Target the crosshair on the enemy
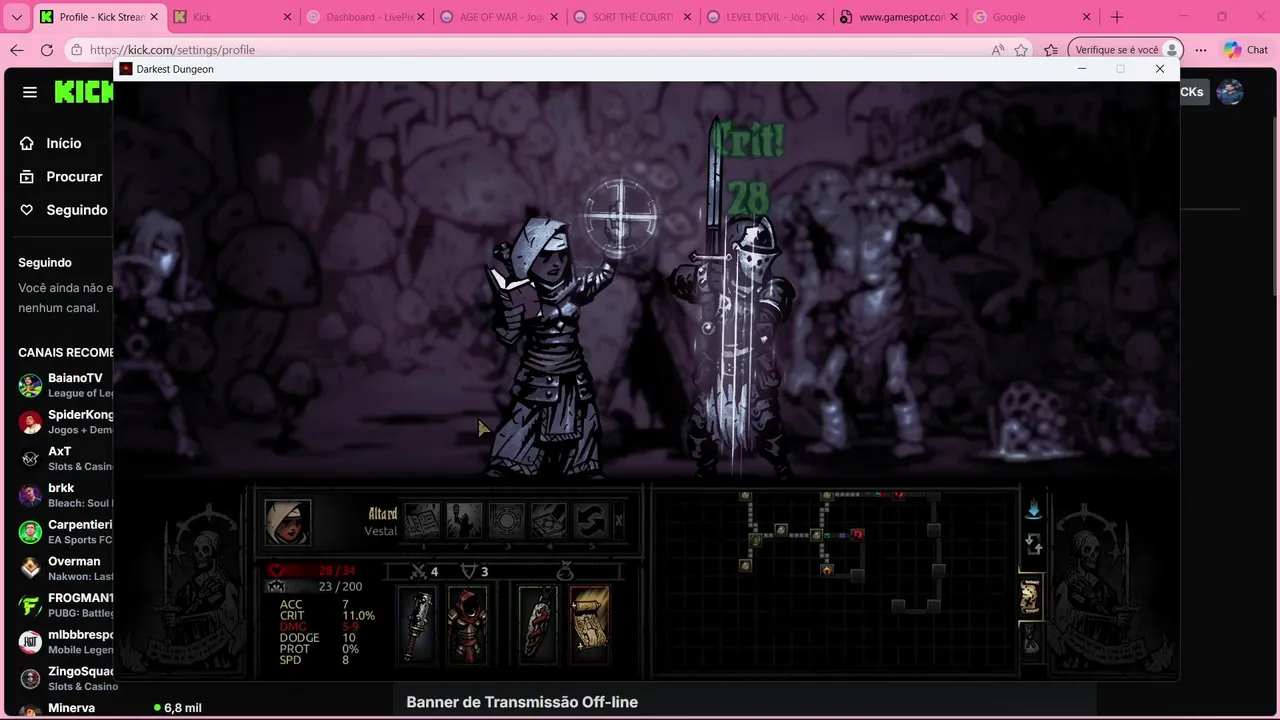Screen dimensions: 1280x720 [x=620, y=216]
